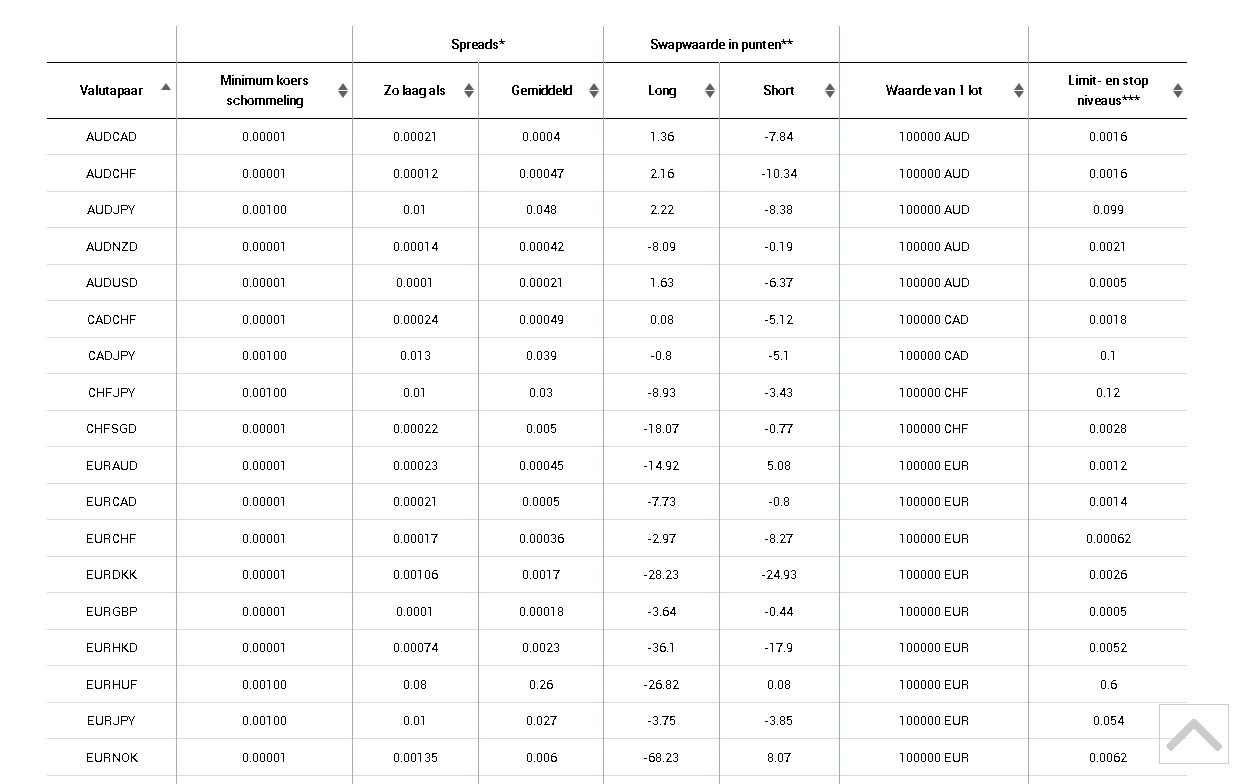Click the Spreads* group header
Viewport: 1245px width, 784px height.
(478, 45)
